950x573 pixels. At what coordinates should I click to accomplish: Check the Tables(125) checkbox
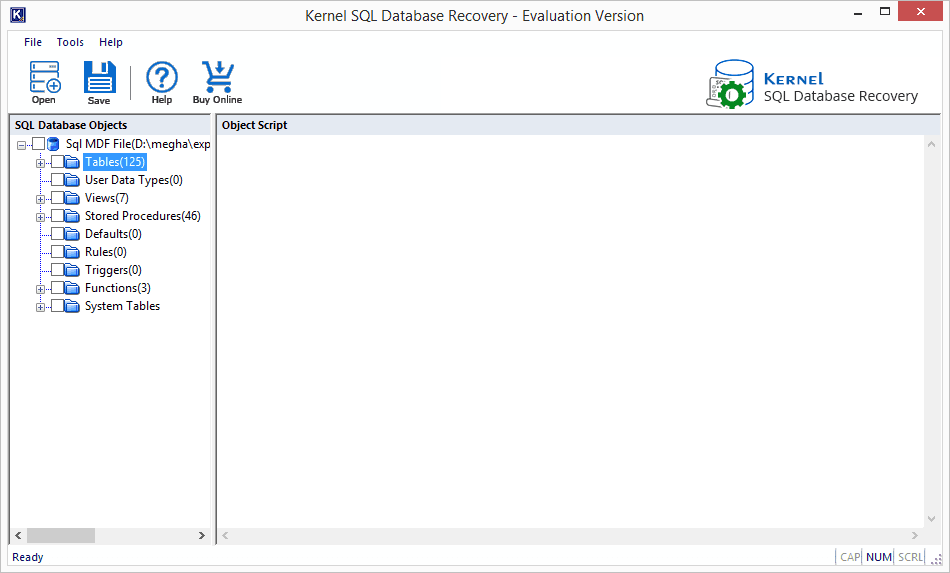click(x=58, y=162)
